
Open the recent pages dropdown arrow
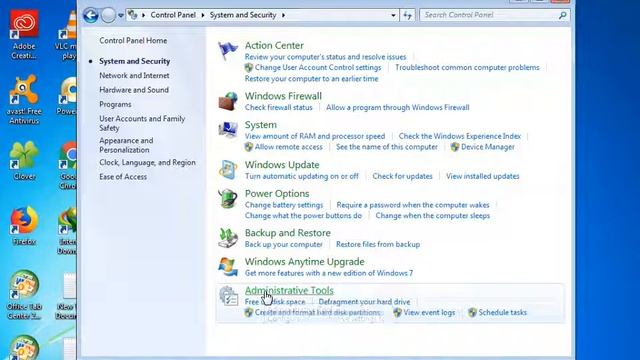(x=121, y=16)
